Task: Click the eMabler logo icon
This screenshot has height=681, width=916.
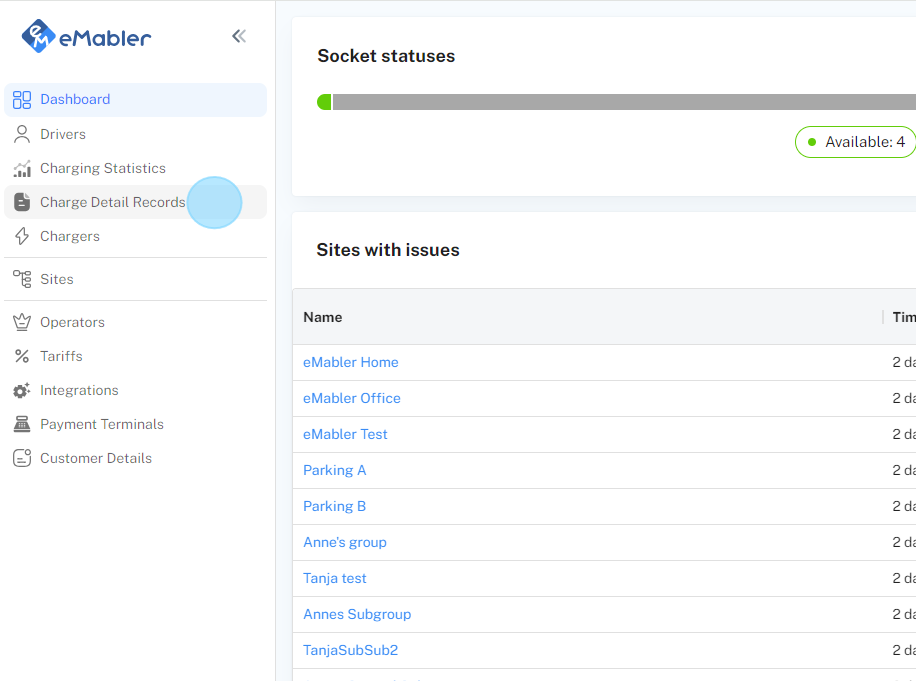Action: click(x=39, y=37)
